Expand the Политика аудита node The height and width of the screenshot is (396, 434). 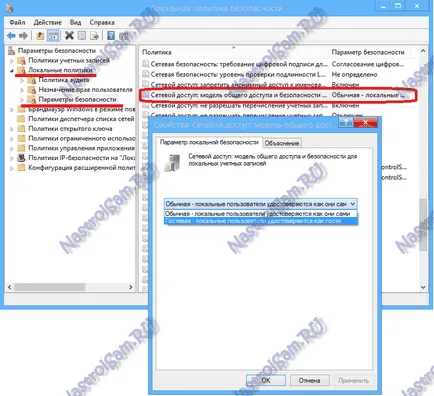[x=22, y=80]
